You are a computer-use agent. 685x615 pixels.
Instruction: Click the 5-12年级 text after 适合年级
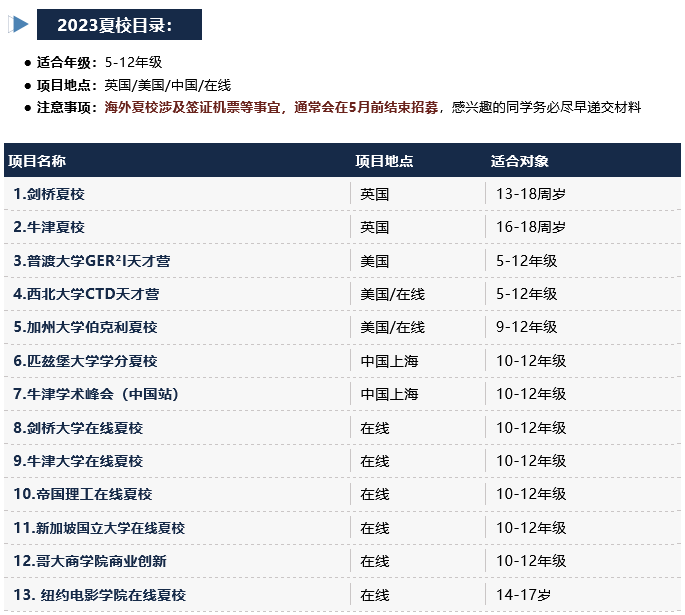point(133,62)
